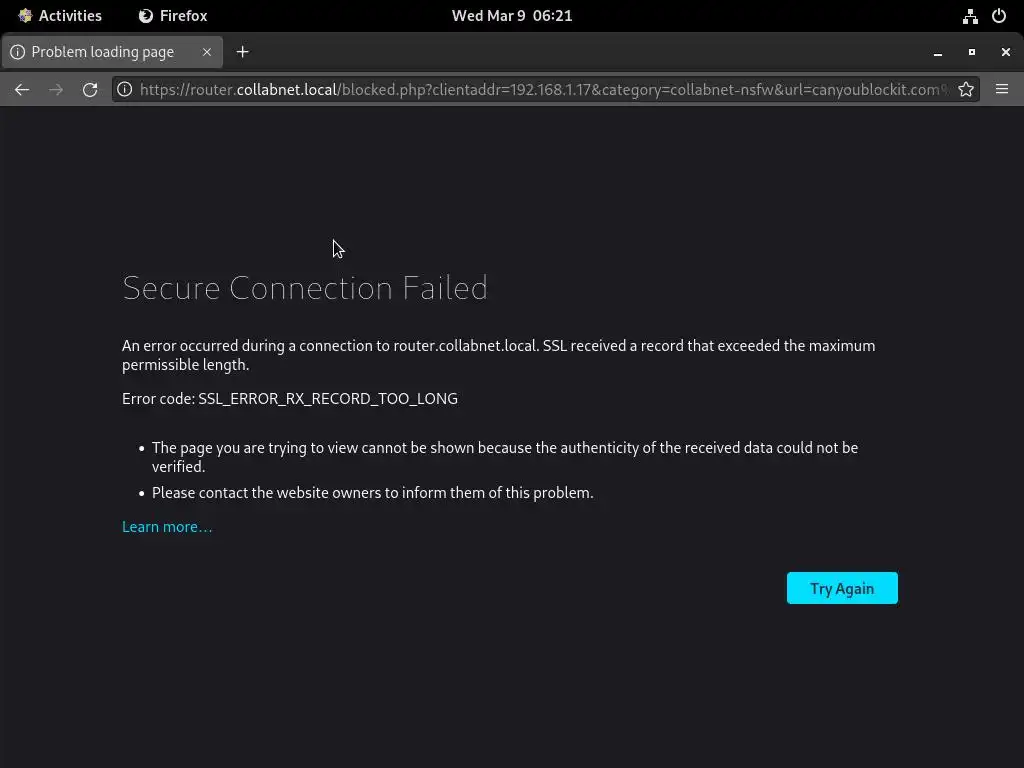Open the power menu in the top bar
This screenshot has height=768, width=1024.
[x=998, y=16]
